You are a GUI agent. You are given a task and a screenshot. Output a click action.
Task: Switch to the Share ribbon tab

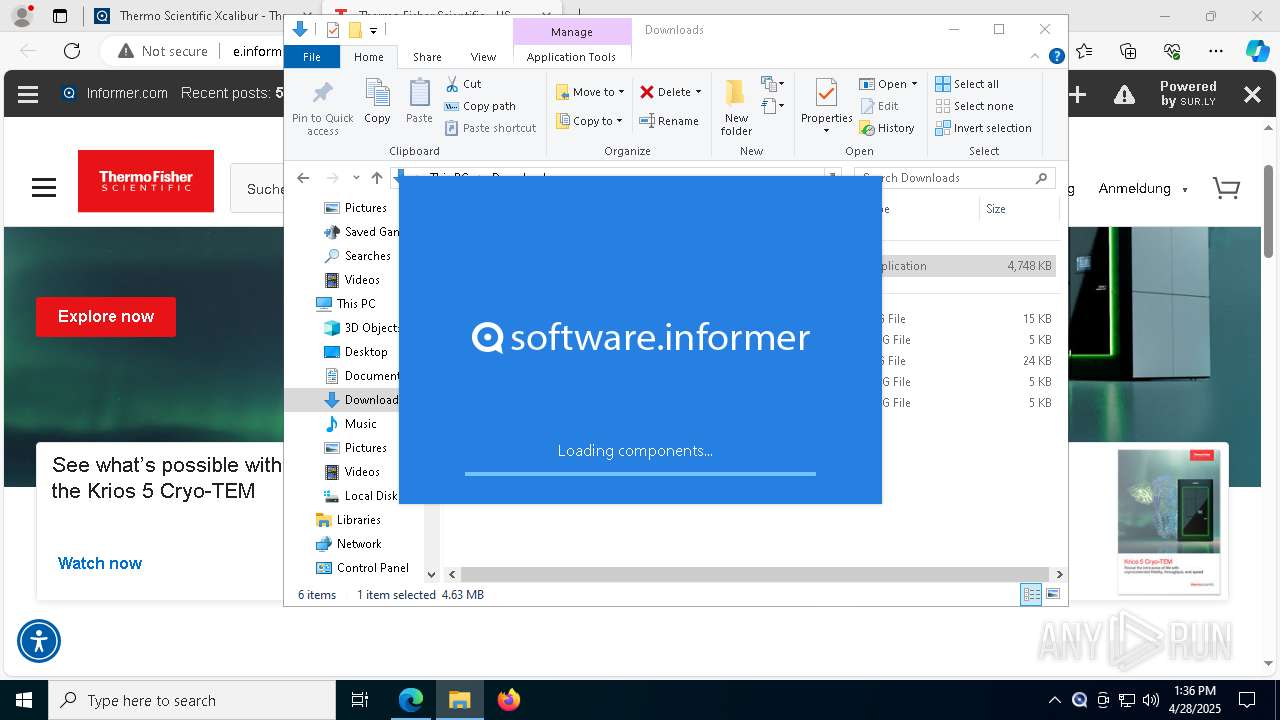[427, 57]
